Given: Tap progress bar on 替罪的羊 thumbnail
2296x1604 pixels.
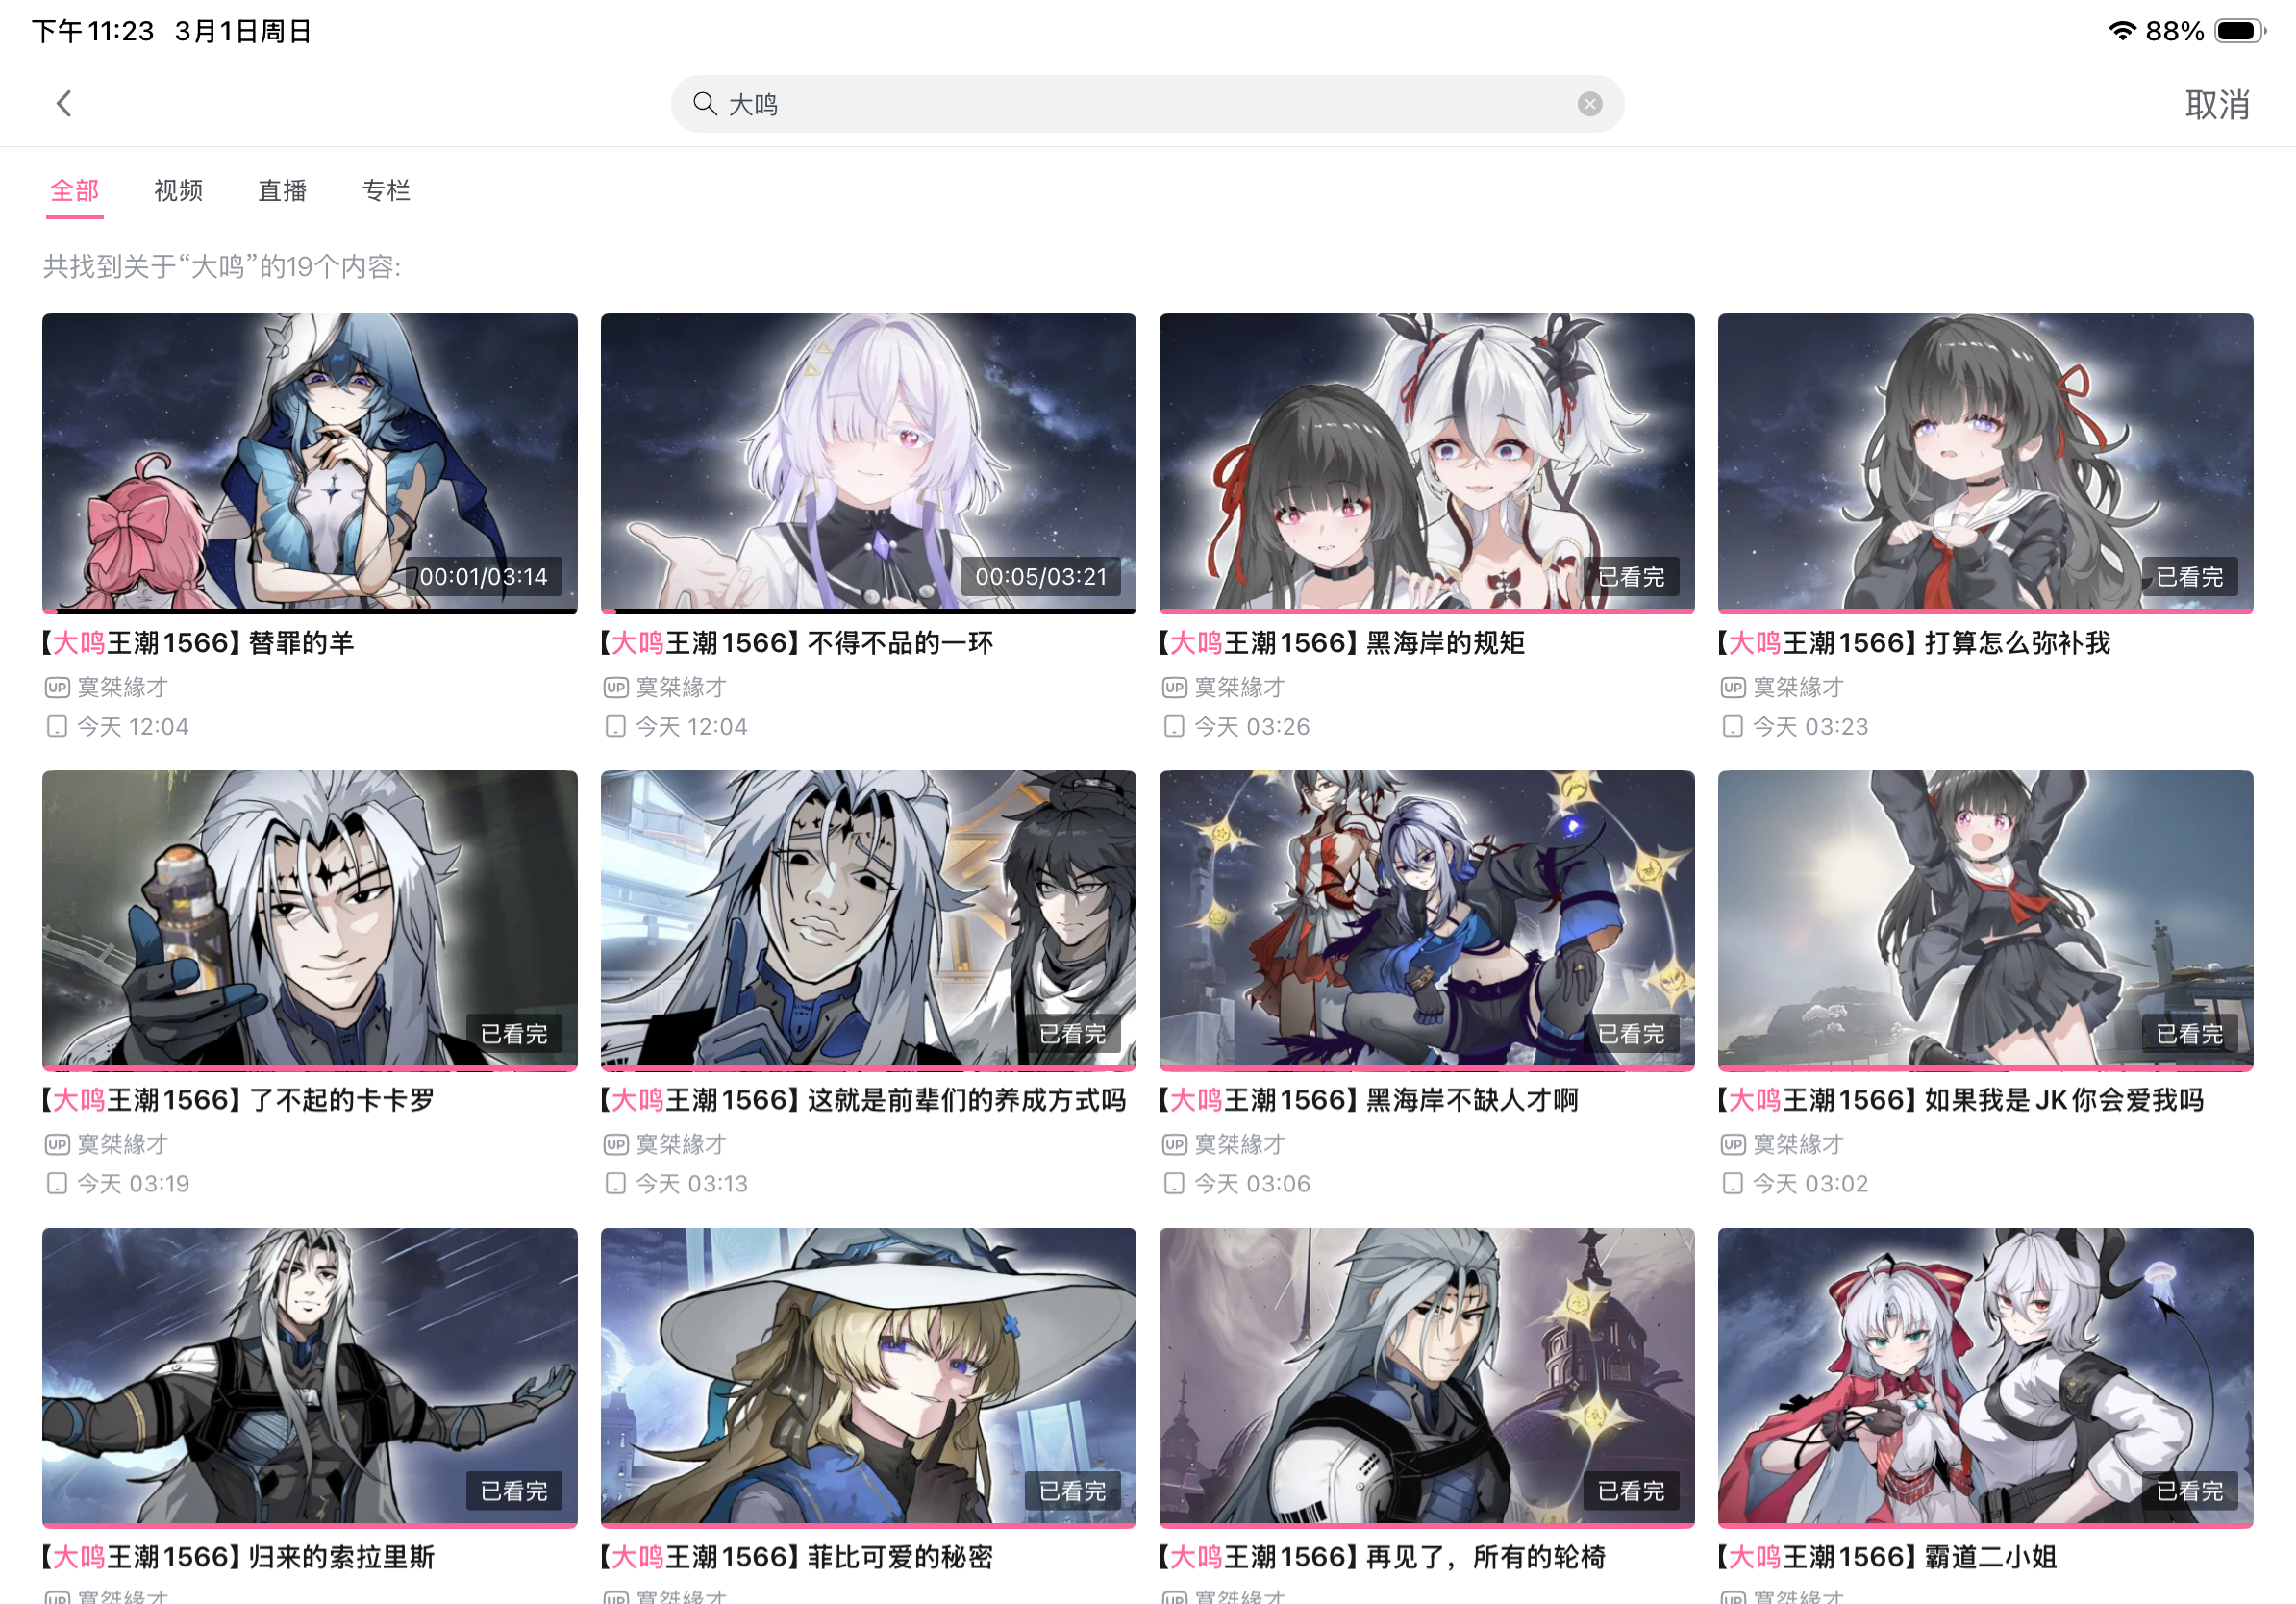Looking at the screenshot, I should (309, 610).
